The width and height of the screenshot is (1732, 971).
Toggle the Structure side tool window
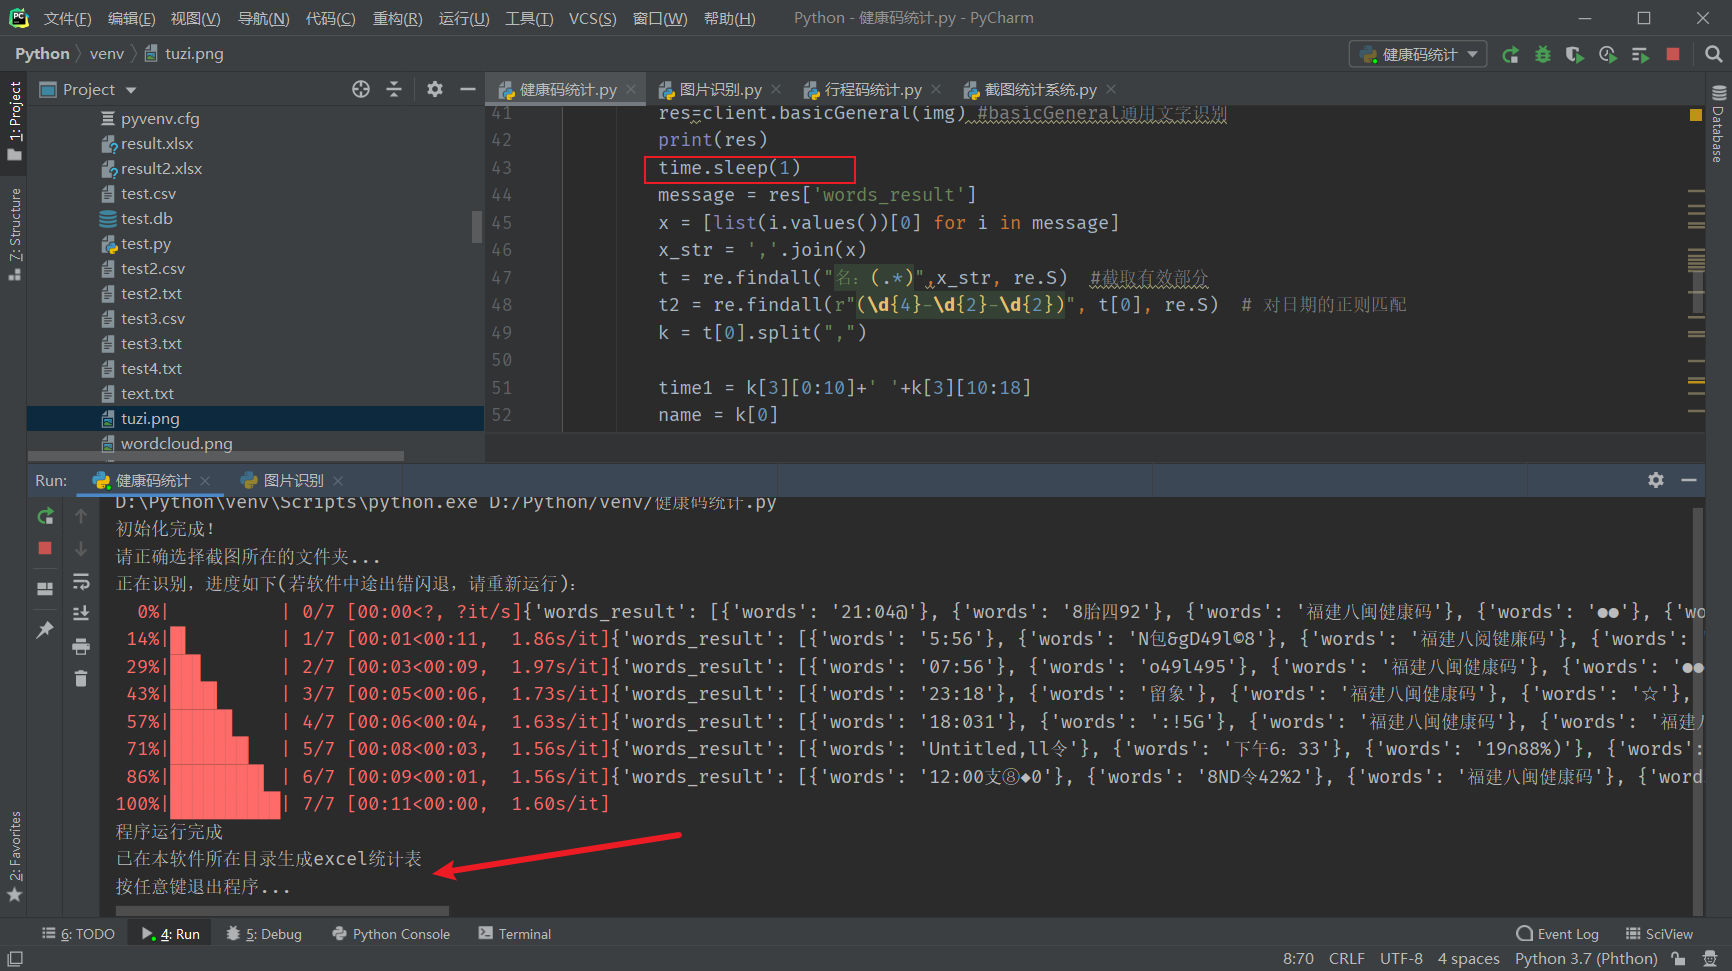pyautogui.click(x=14, y=233)
